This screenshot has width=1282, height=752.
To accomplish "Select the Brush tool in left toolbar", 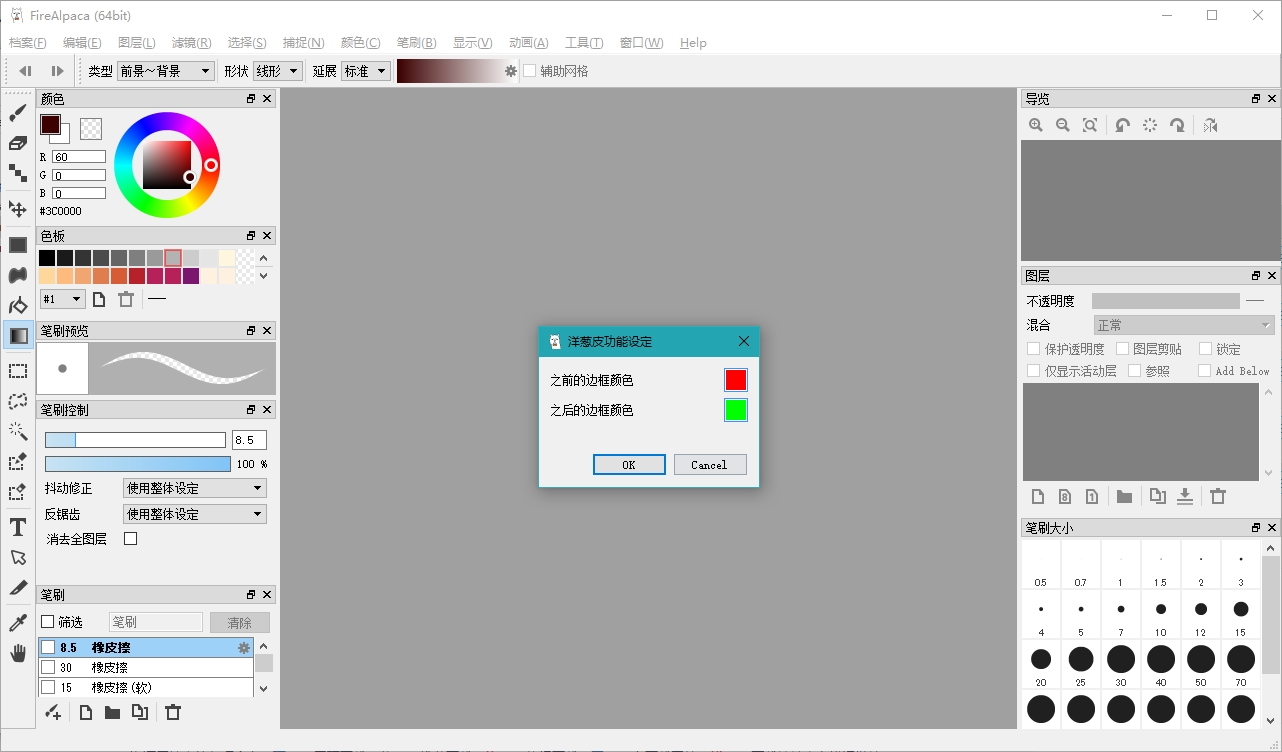I will point(18,113).
